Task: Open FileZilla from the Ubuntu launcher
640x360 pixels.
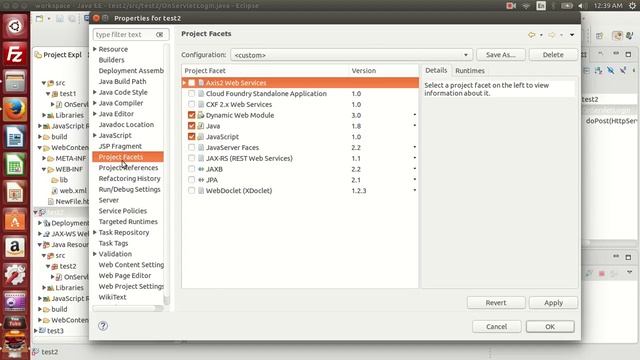Action: tap(15, 54)
